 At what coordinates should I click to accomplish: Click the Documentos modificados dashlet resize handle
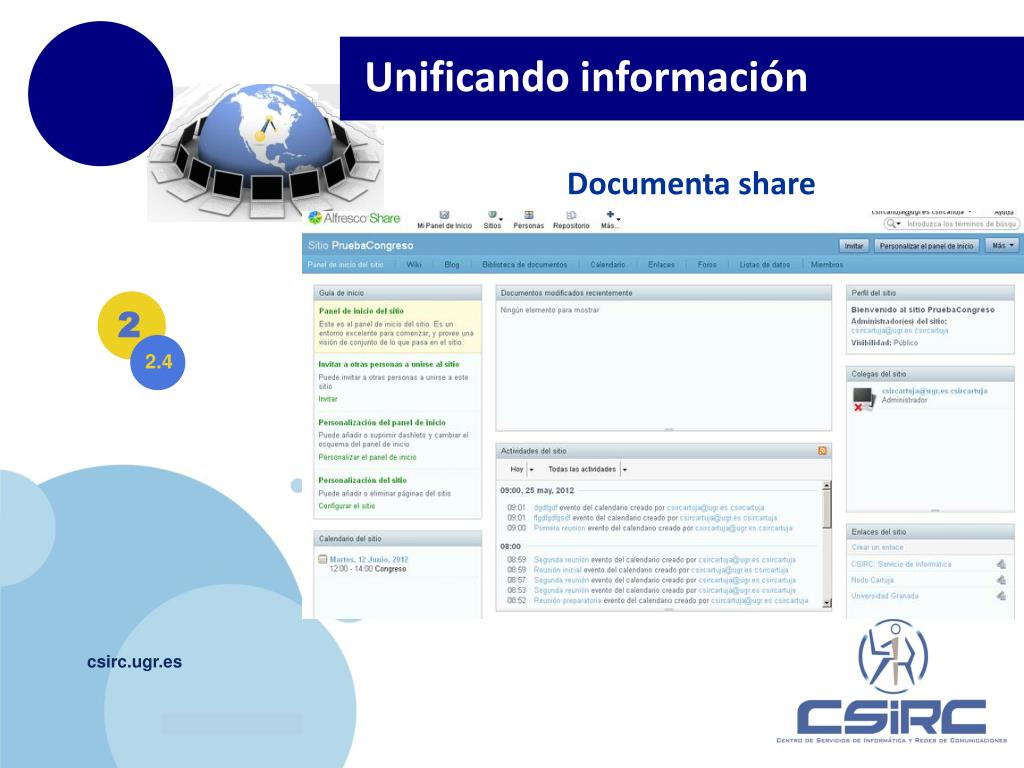[669, 429]
